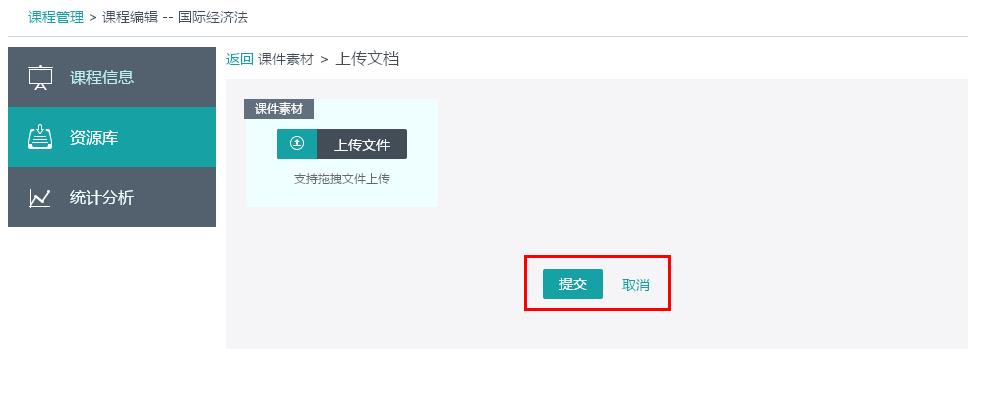
Task: Open the 课程信息 sidebar menu item
Action: (112, 77)
